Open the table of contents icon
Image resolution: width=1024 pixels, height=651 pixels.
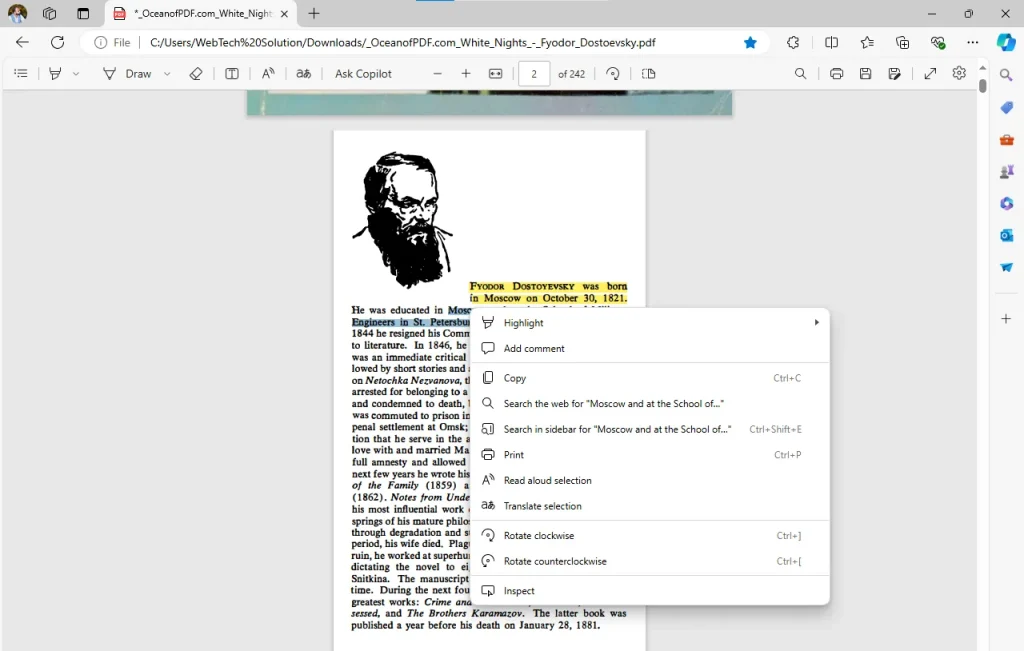click(x=21, y=74)
